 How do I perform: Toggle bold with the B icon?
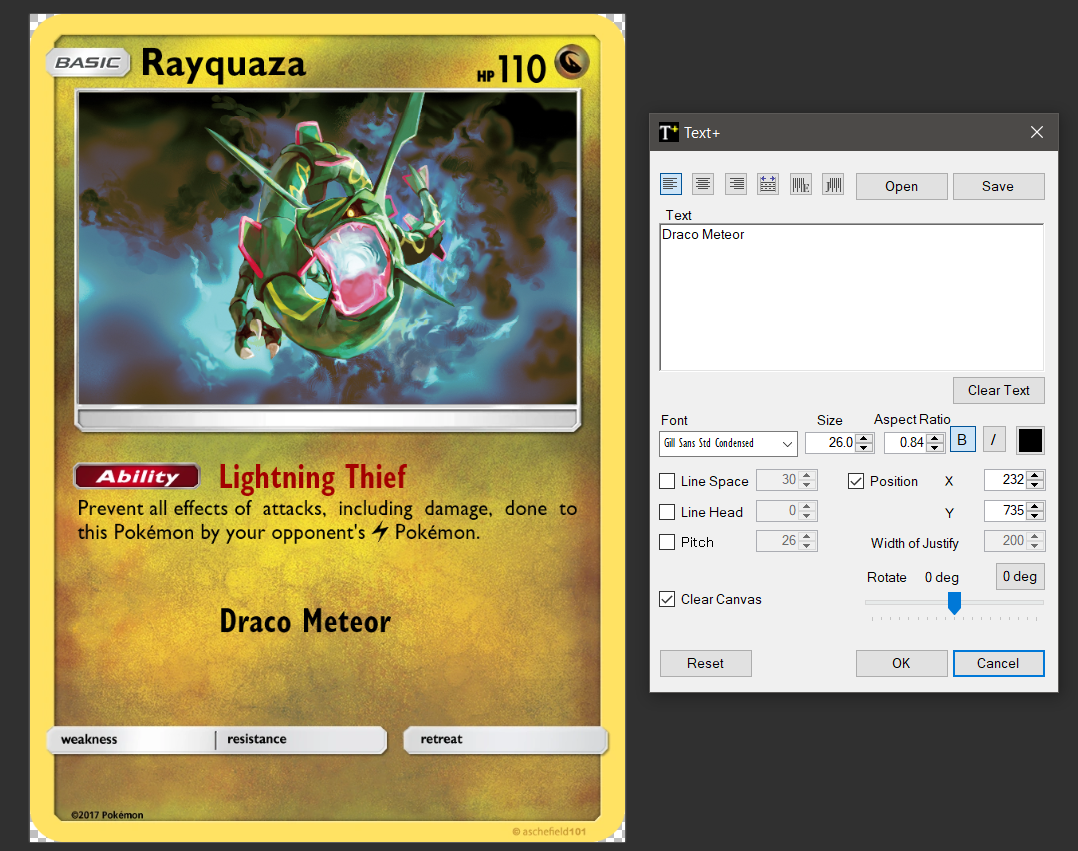coord(962,439)
